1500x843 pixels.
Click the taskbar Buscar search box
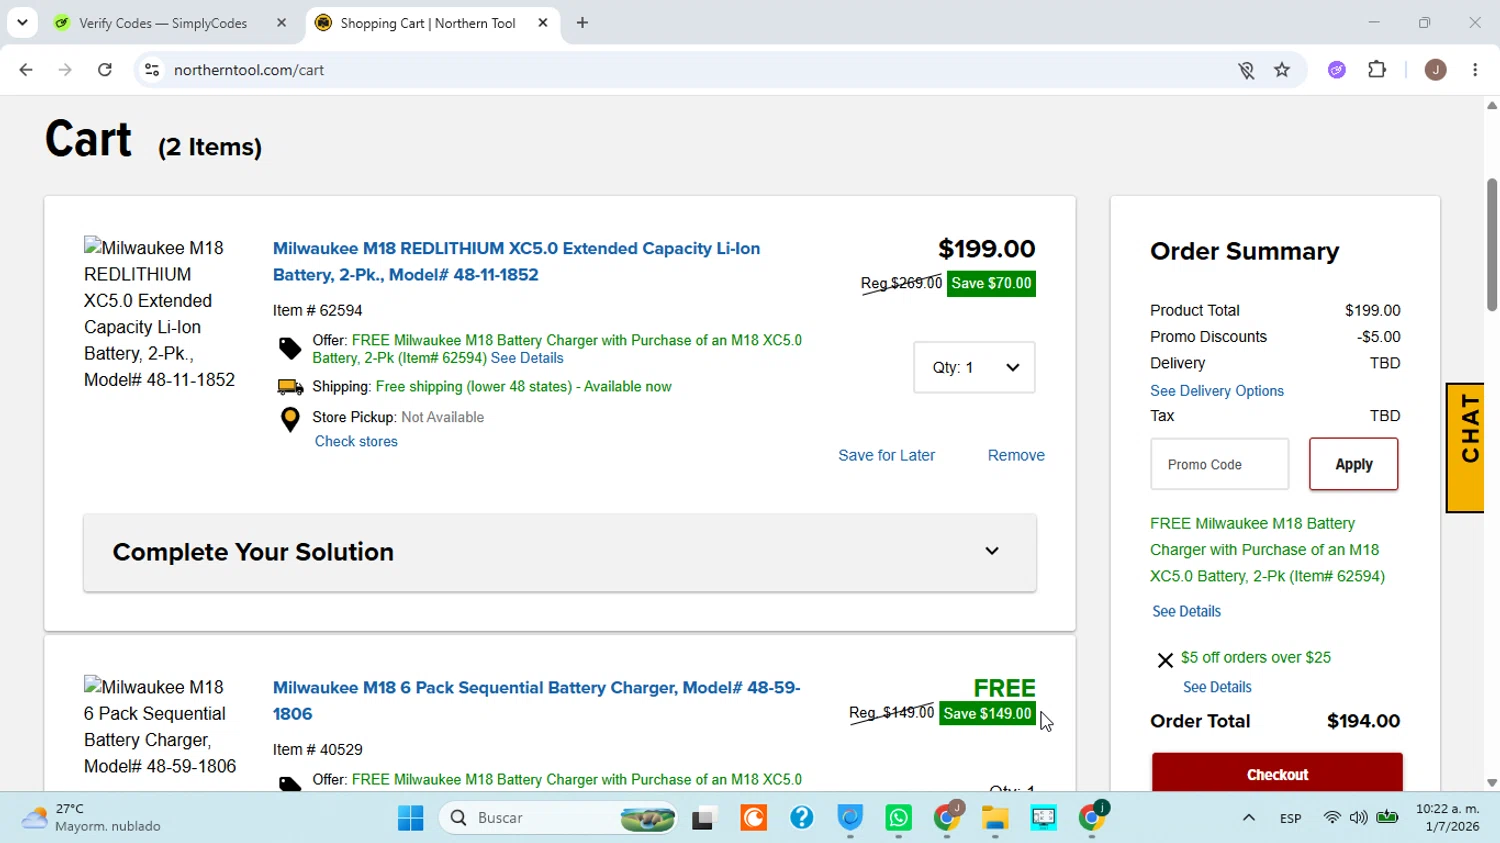[x=557, y=818]
